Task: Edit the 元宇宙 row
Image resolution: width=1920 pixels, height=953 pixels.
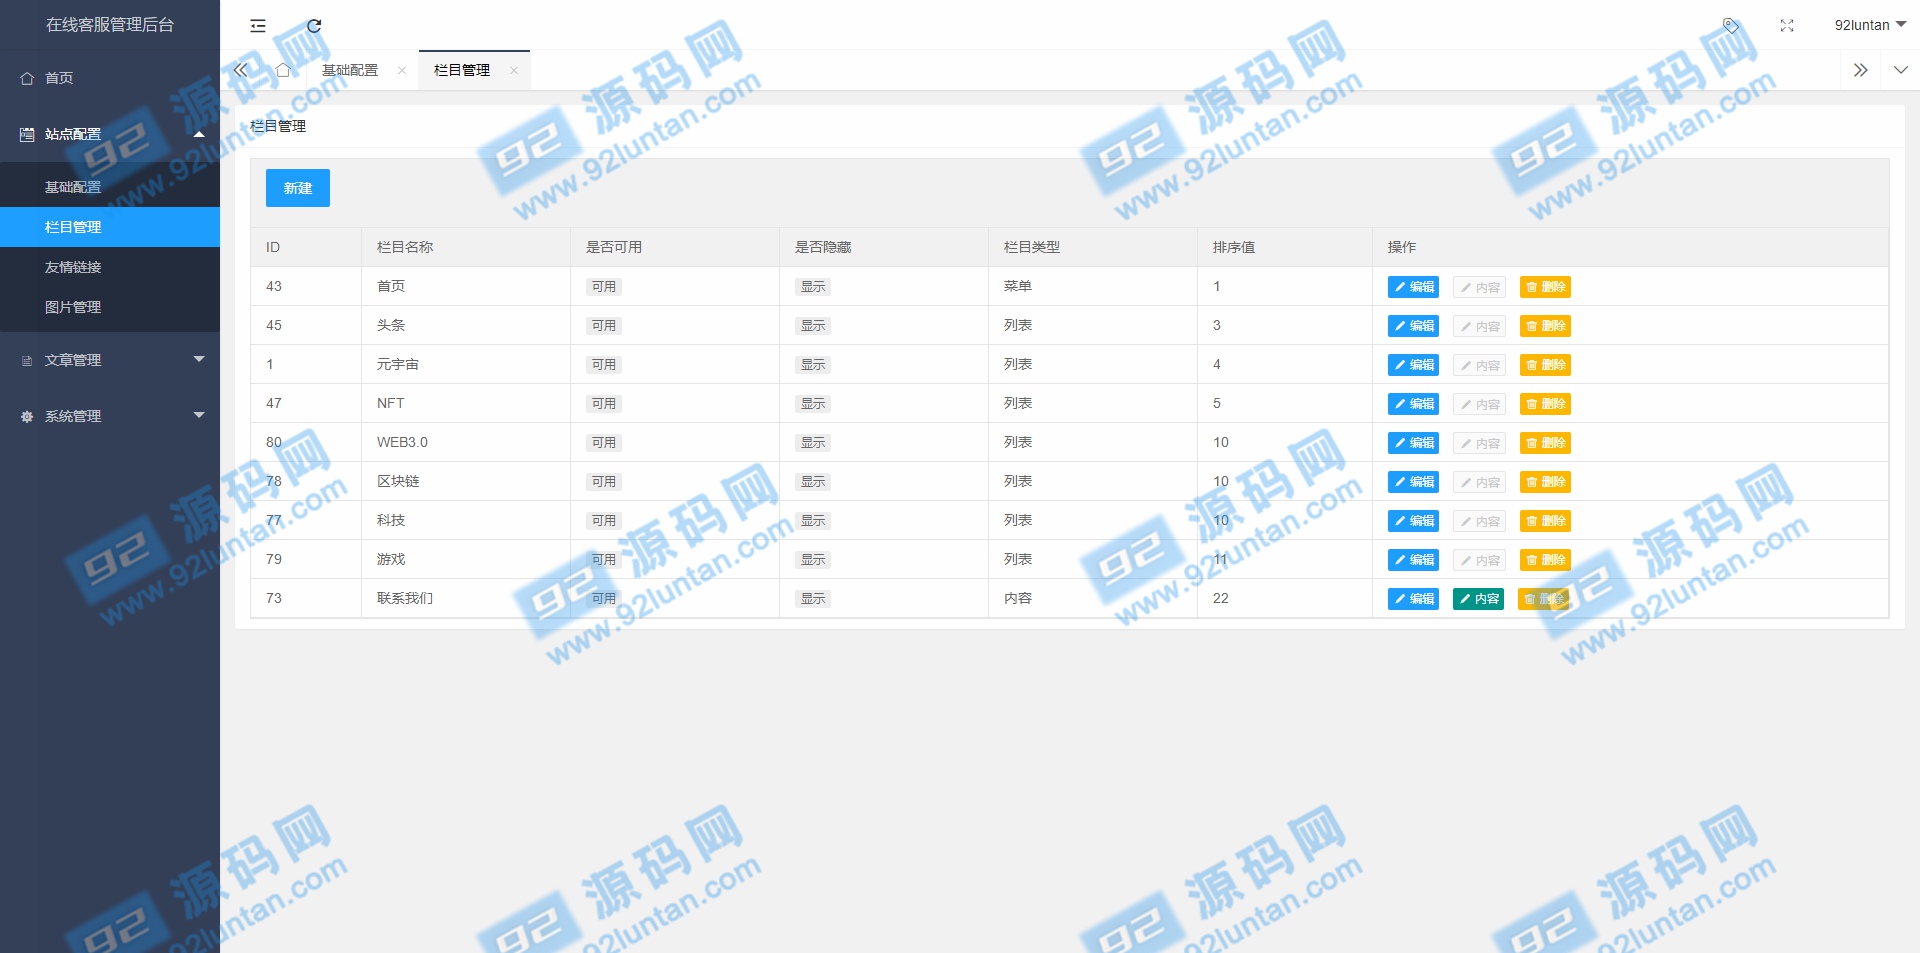Action: pyautogui.click(x=1413, y=365)
